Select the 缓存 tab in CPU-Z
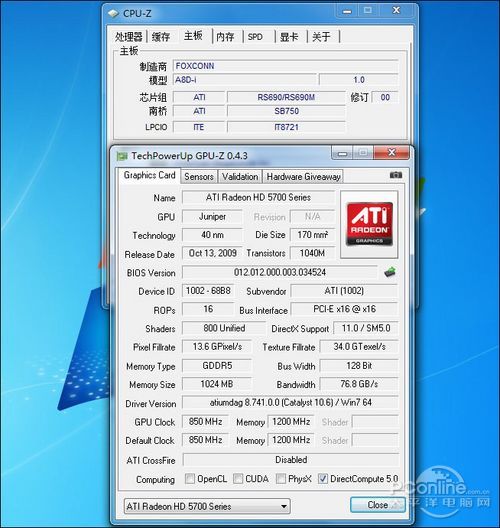The height and width of the screenshot is (528, 500). pyautogui.click(x=161, y=36)
